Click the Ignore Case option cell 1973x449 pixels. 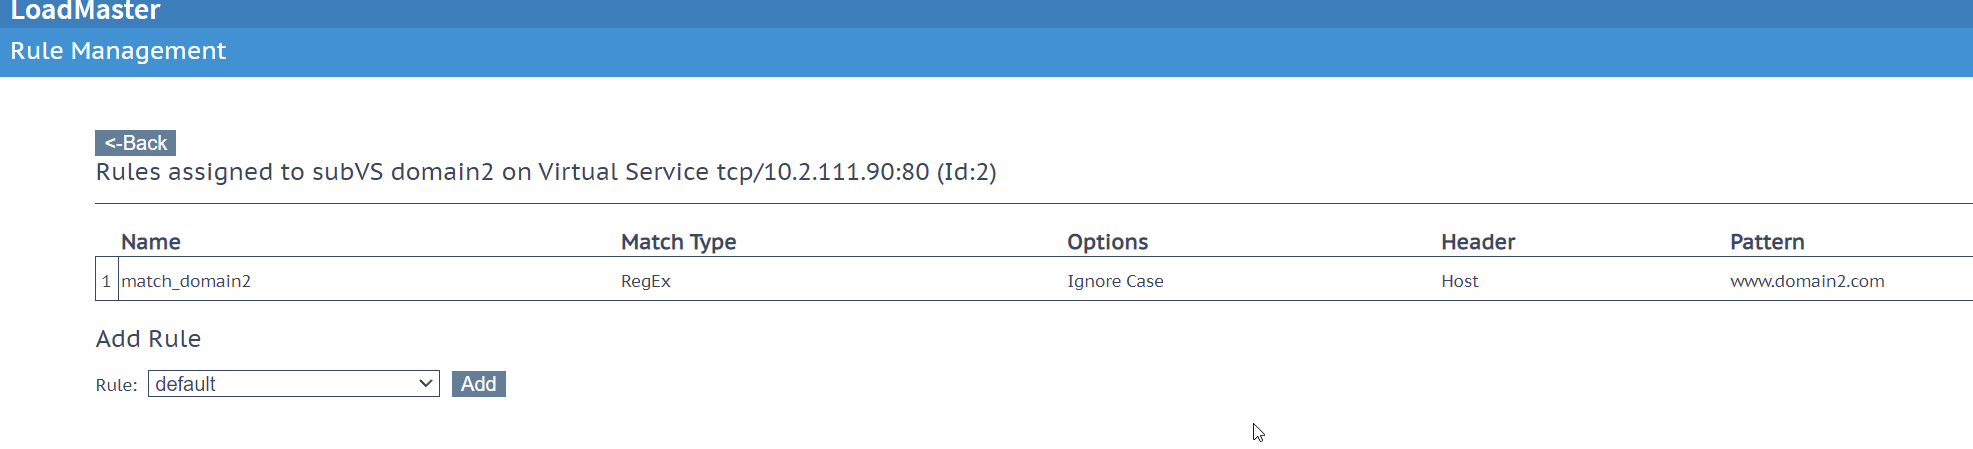coord(1115,281)
